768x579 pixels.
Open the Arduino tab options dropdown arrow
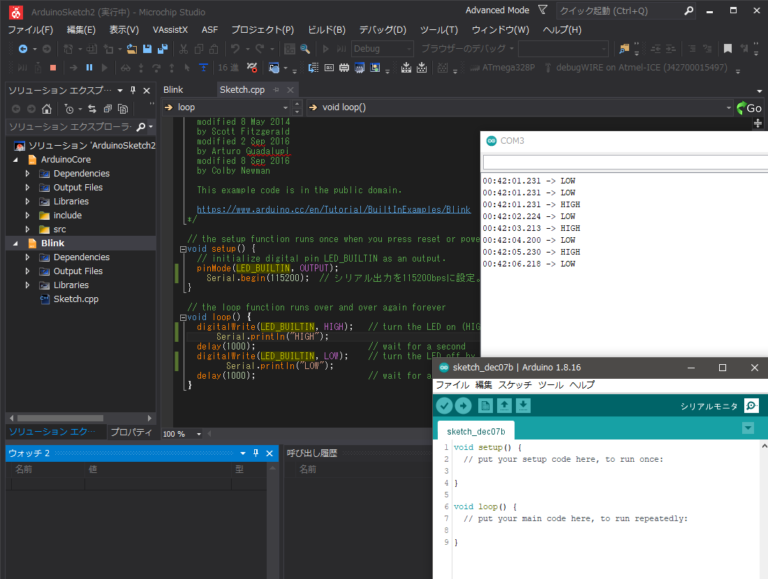748,428
